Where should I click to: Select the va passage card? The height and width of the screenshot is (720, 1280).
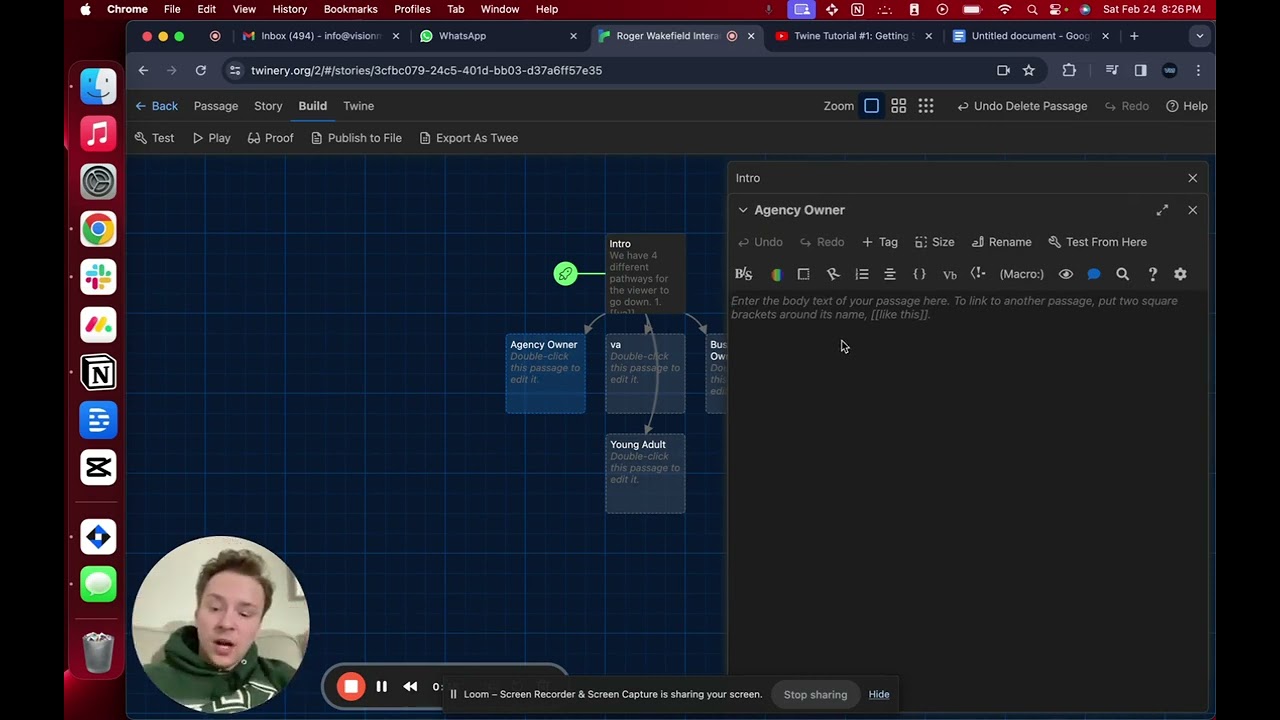click(645, 373)
